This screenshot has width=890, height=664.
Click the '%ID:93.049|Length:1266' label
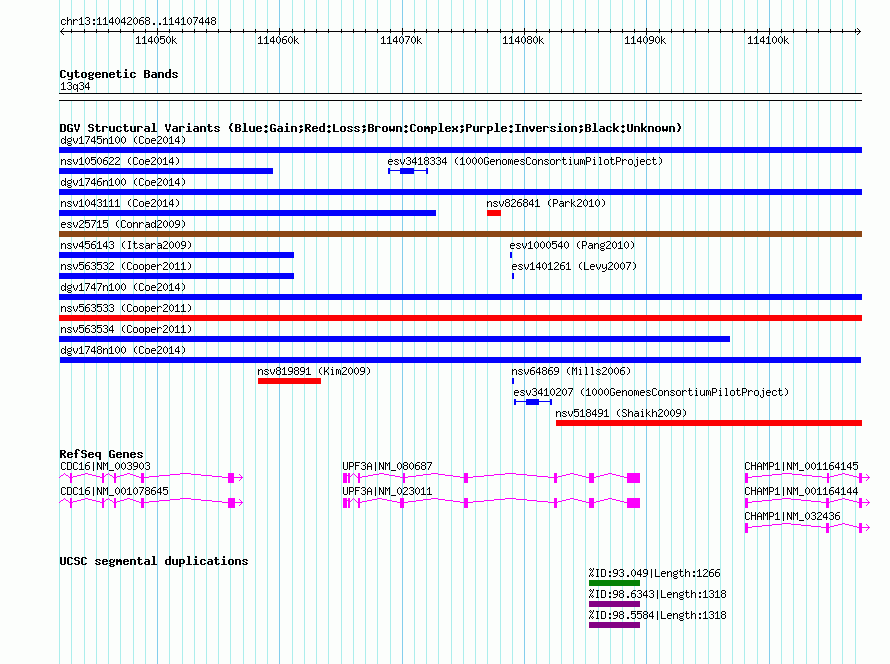(654, 573)
